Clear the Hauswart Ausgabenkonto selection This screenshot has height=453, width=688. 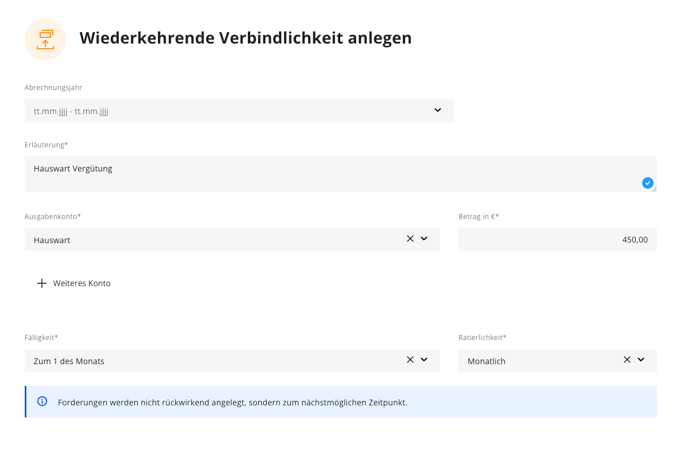tap(410, 239)
